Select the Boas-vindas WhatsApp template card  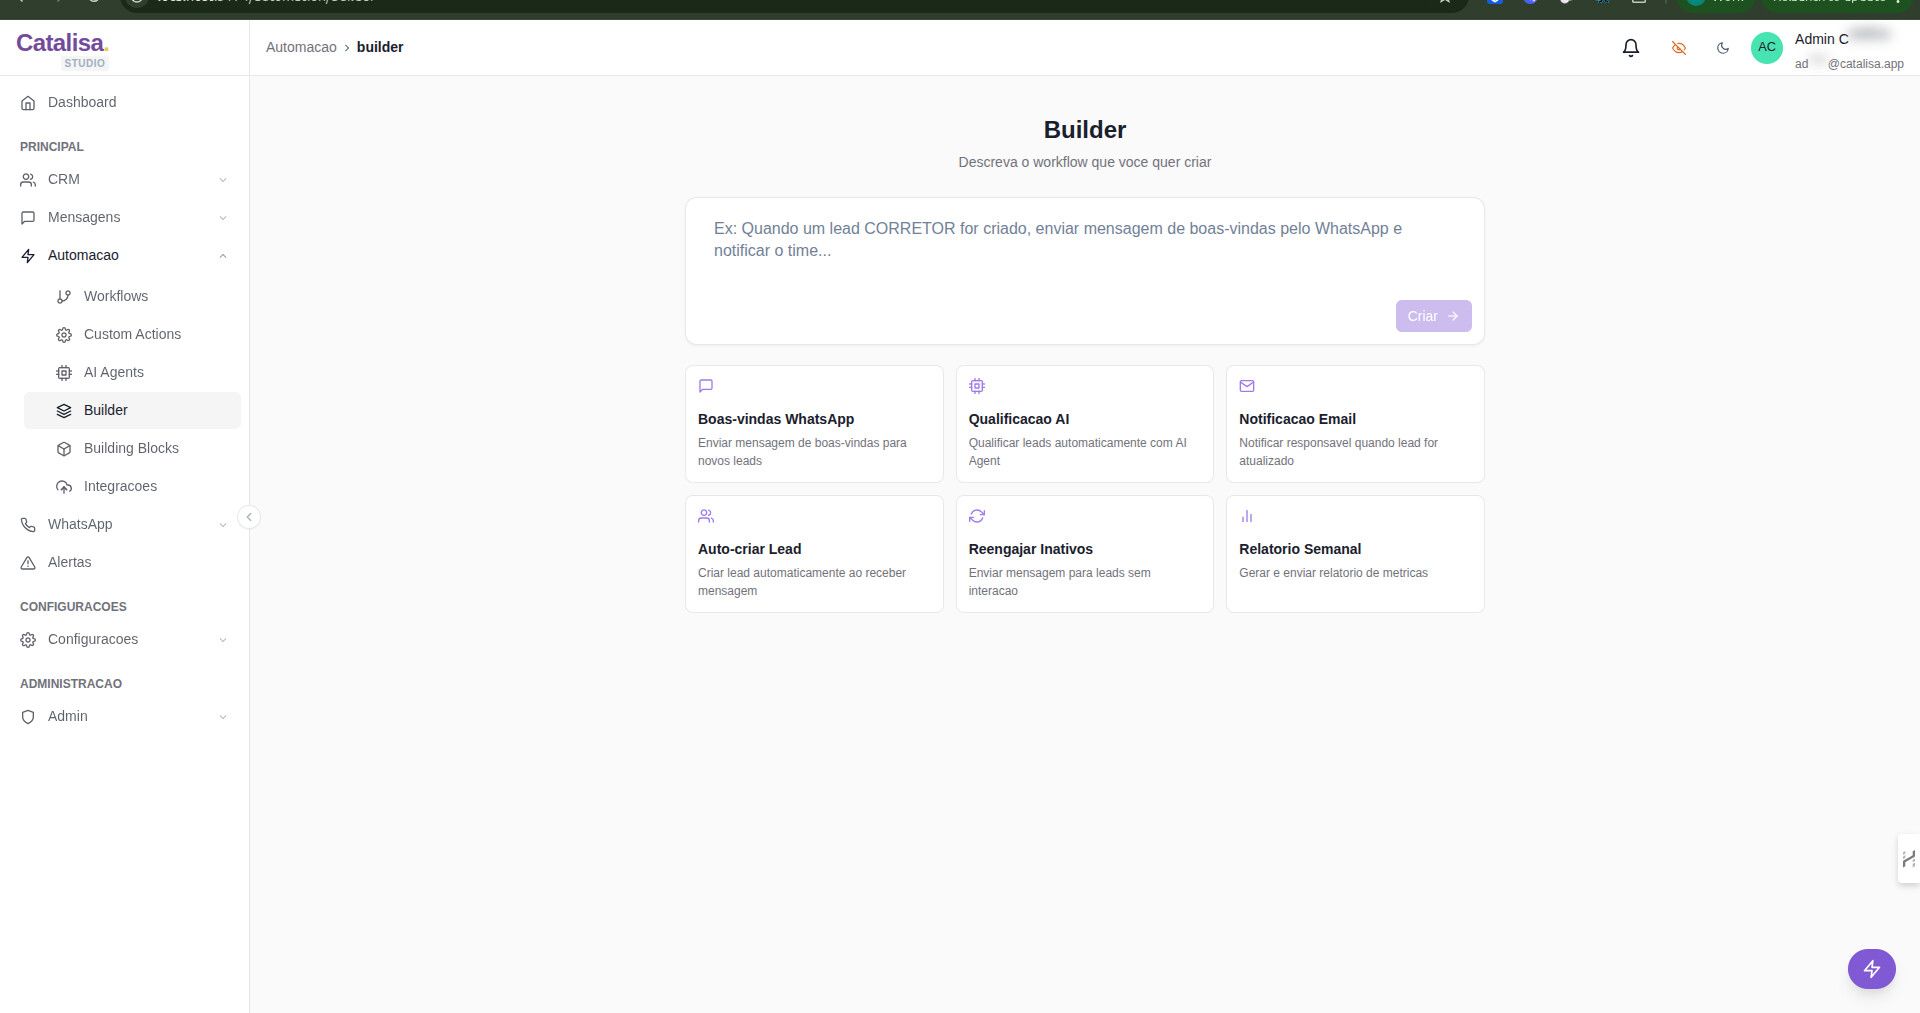coord(814,424)
